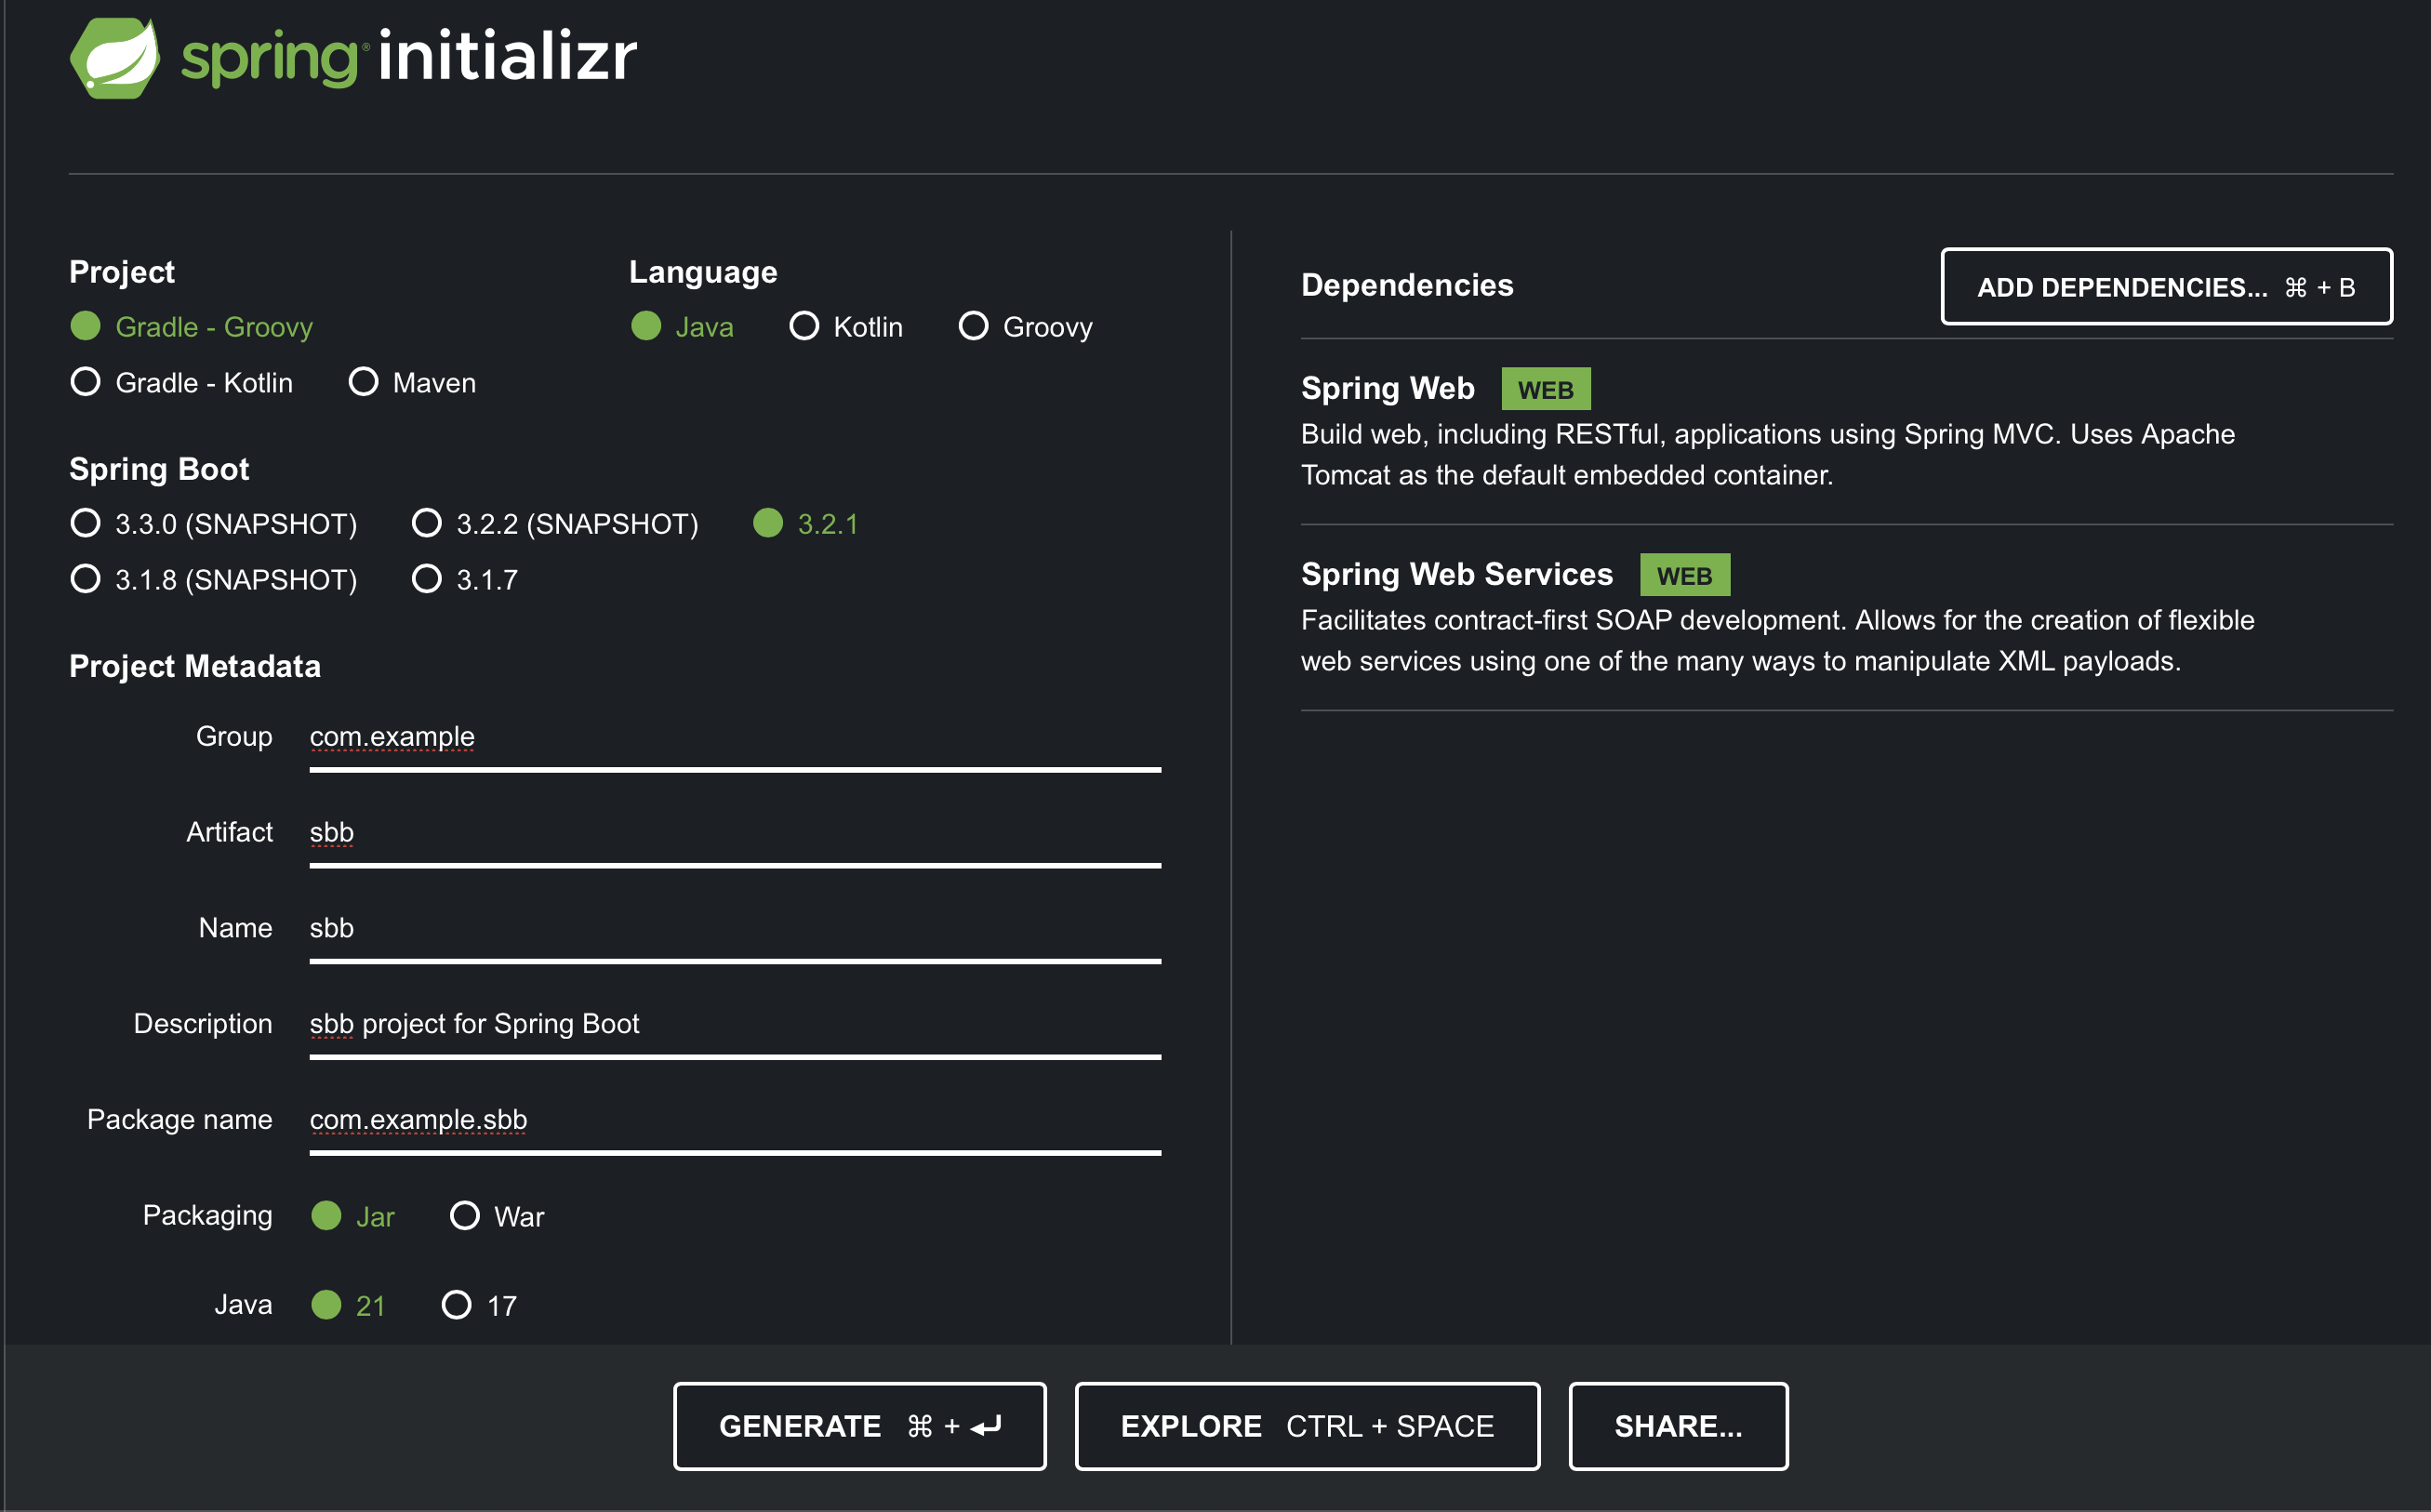Viewport: 2431px width, 1512px height.
Task: Click the WEB tag next to Spring Web
Action: pos(1545,389)
